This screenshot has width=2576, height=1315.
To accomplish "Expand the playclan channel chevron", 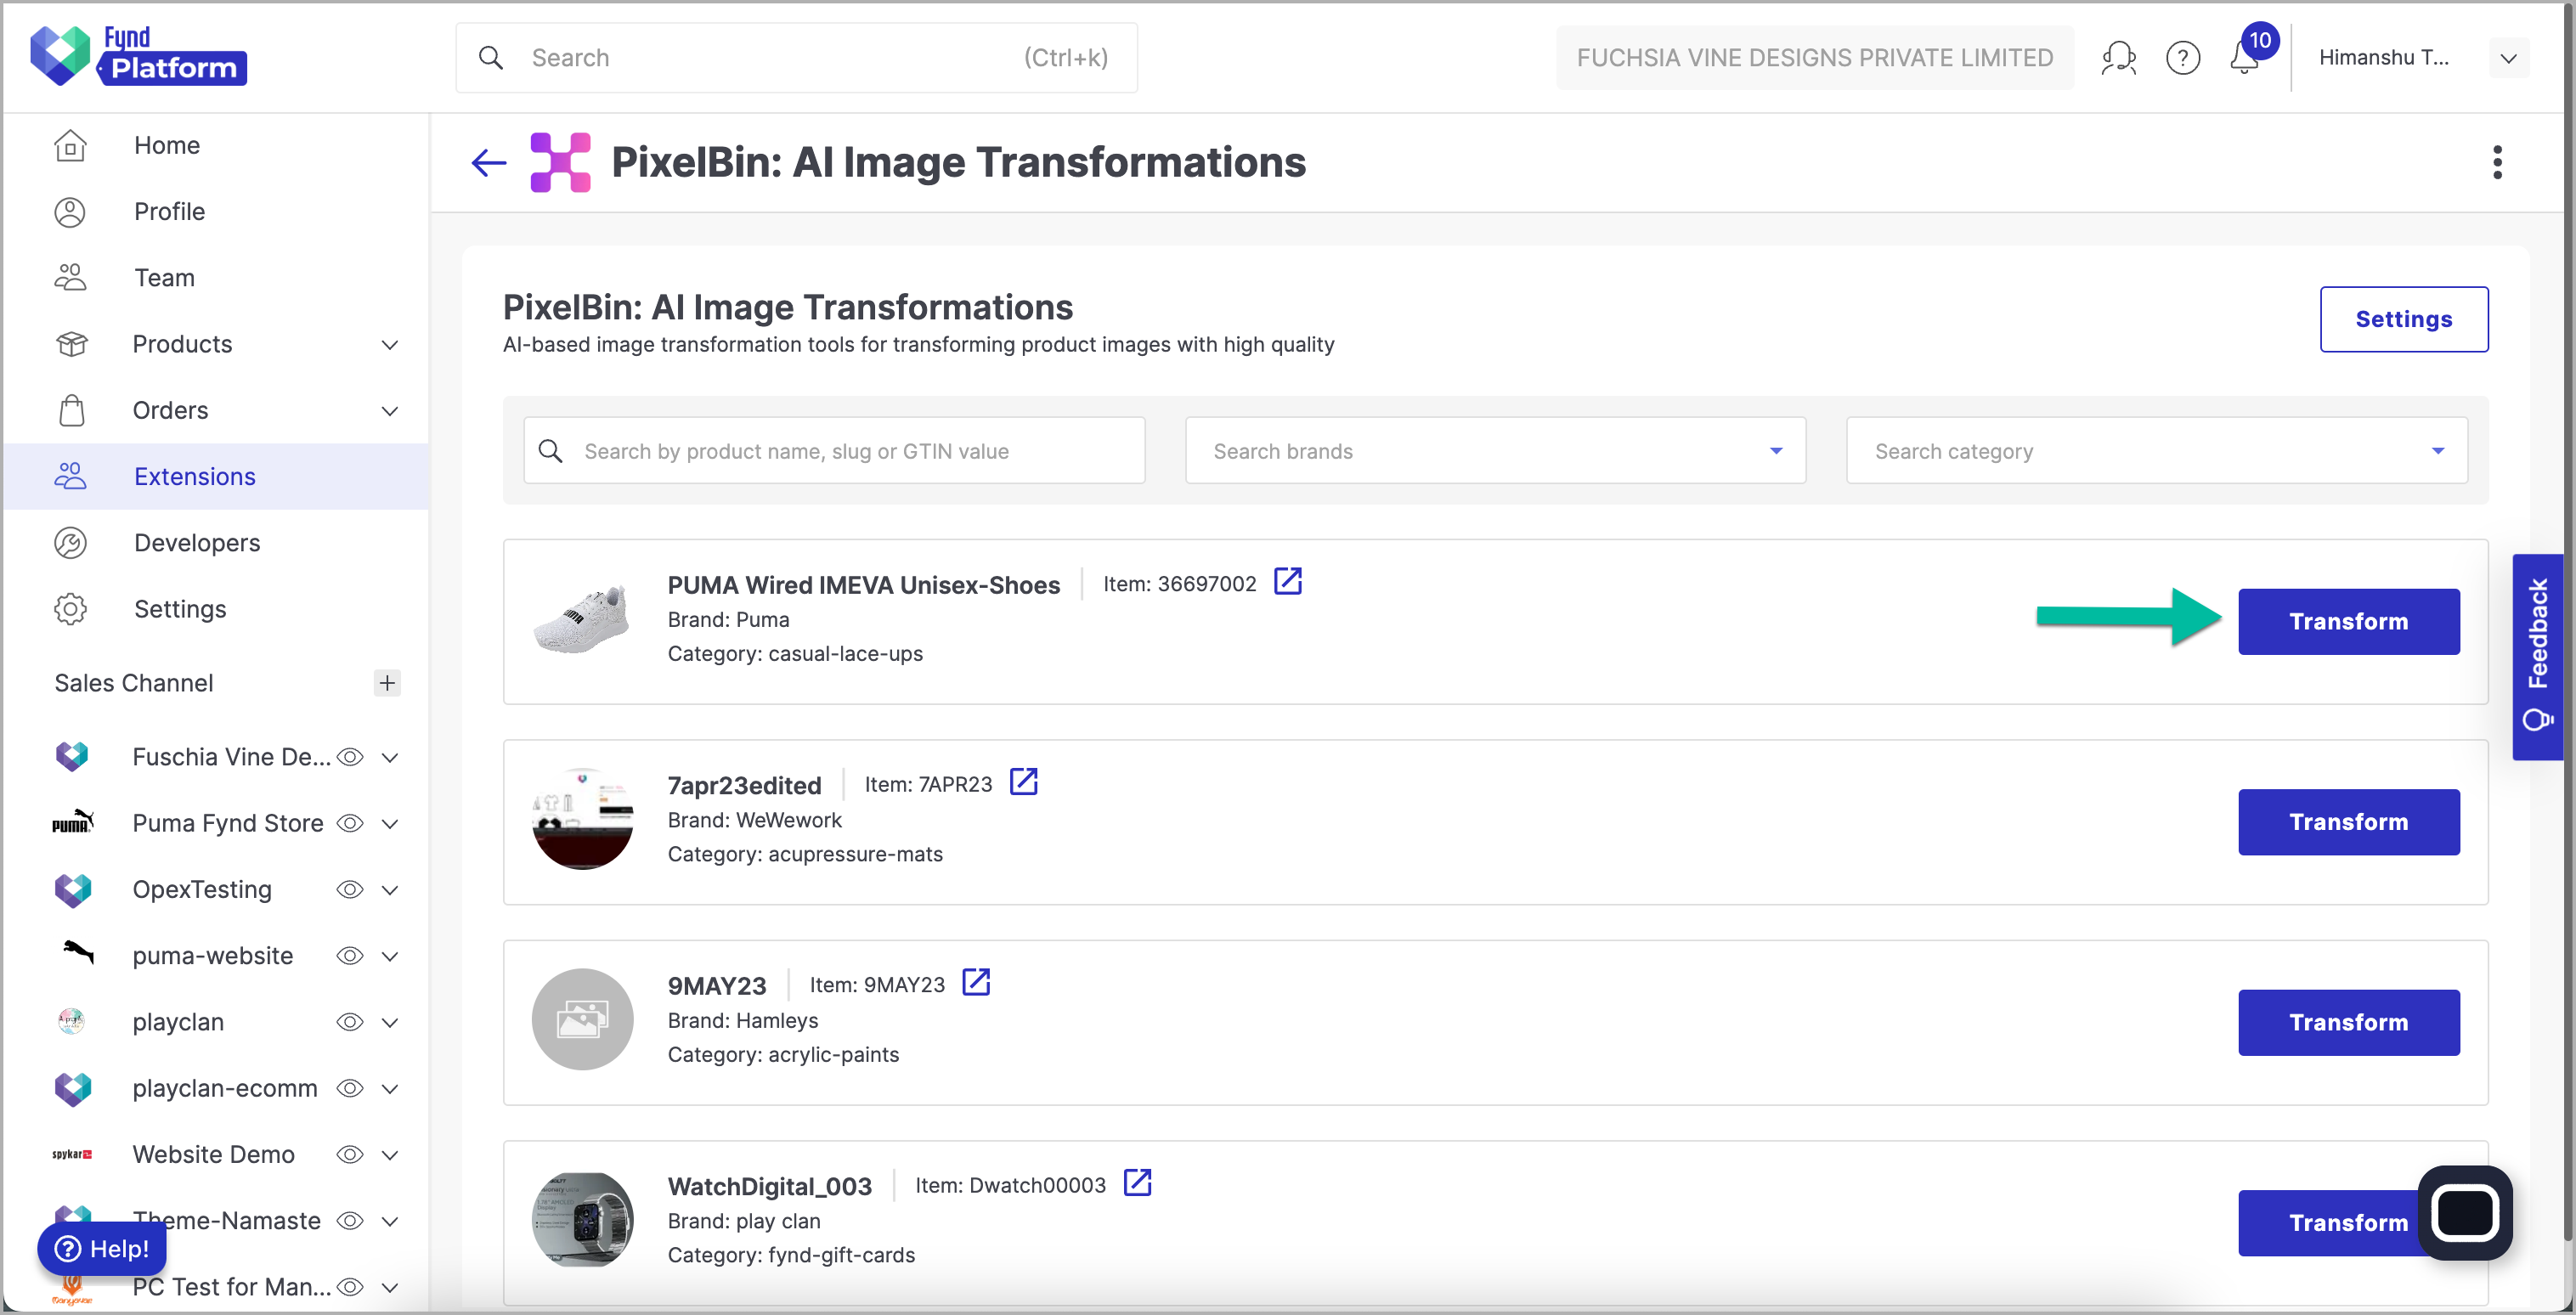I will [390, 1023].
